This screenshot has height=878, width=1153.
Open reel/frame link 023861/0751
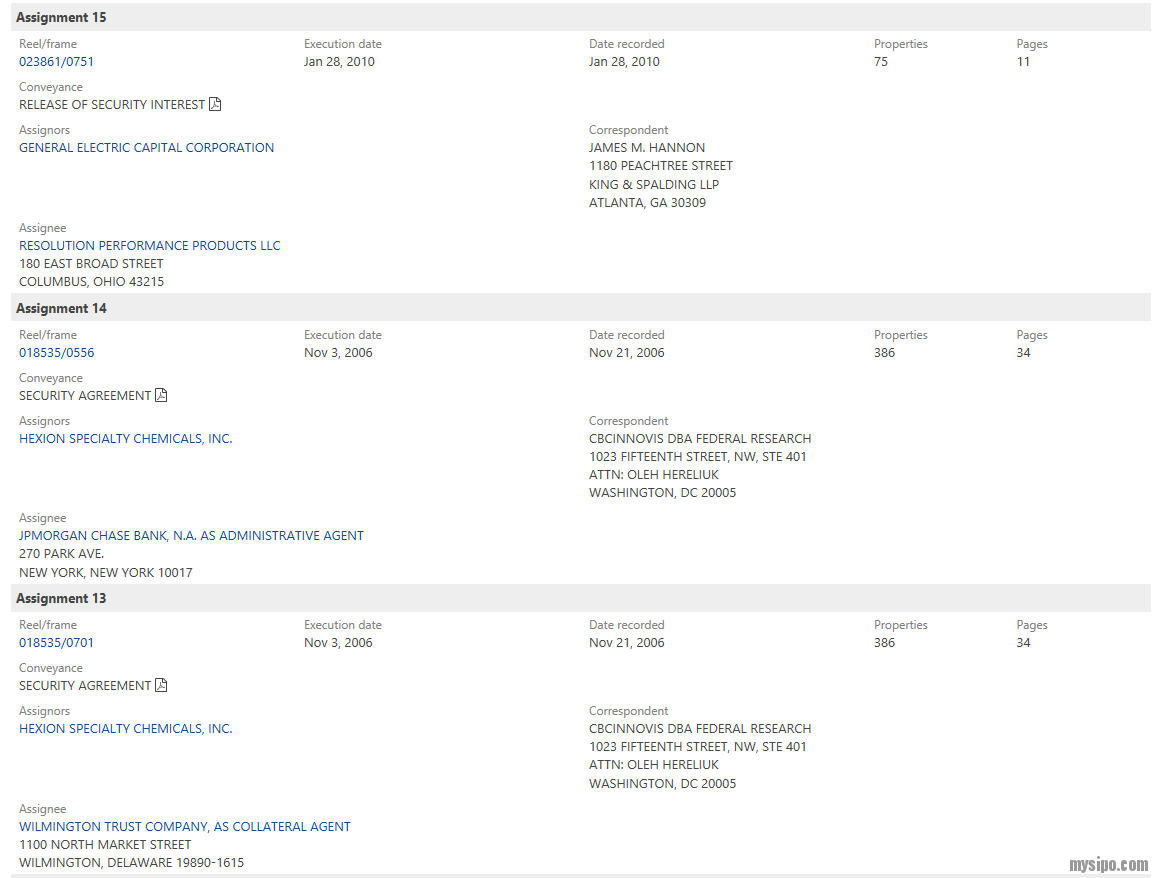click(x=57, y=62)
